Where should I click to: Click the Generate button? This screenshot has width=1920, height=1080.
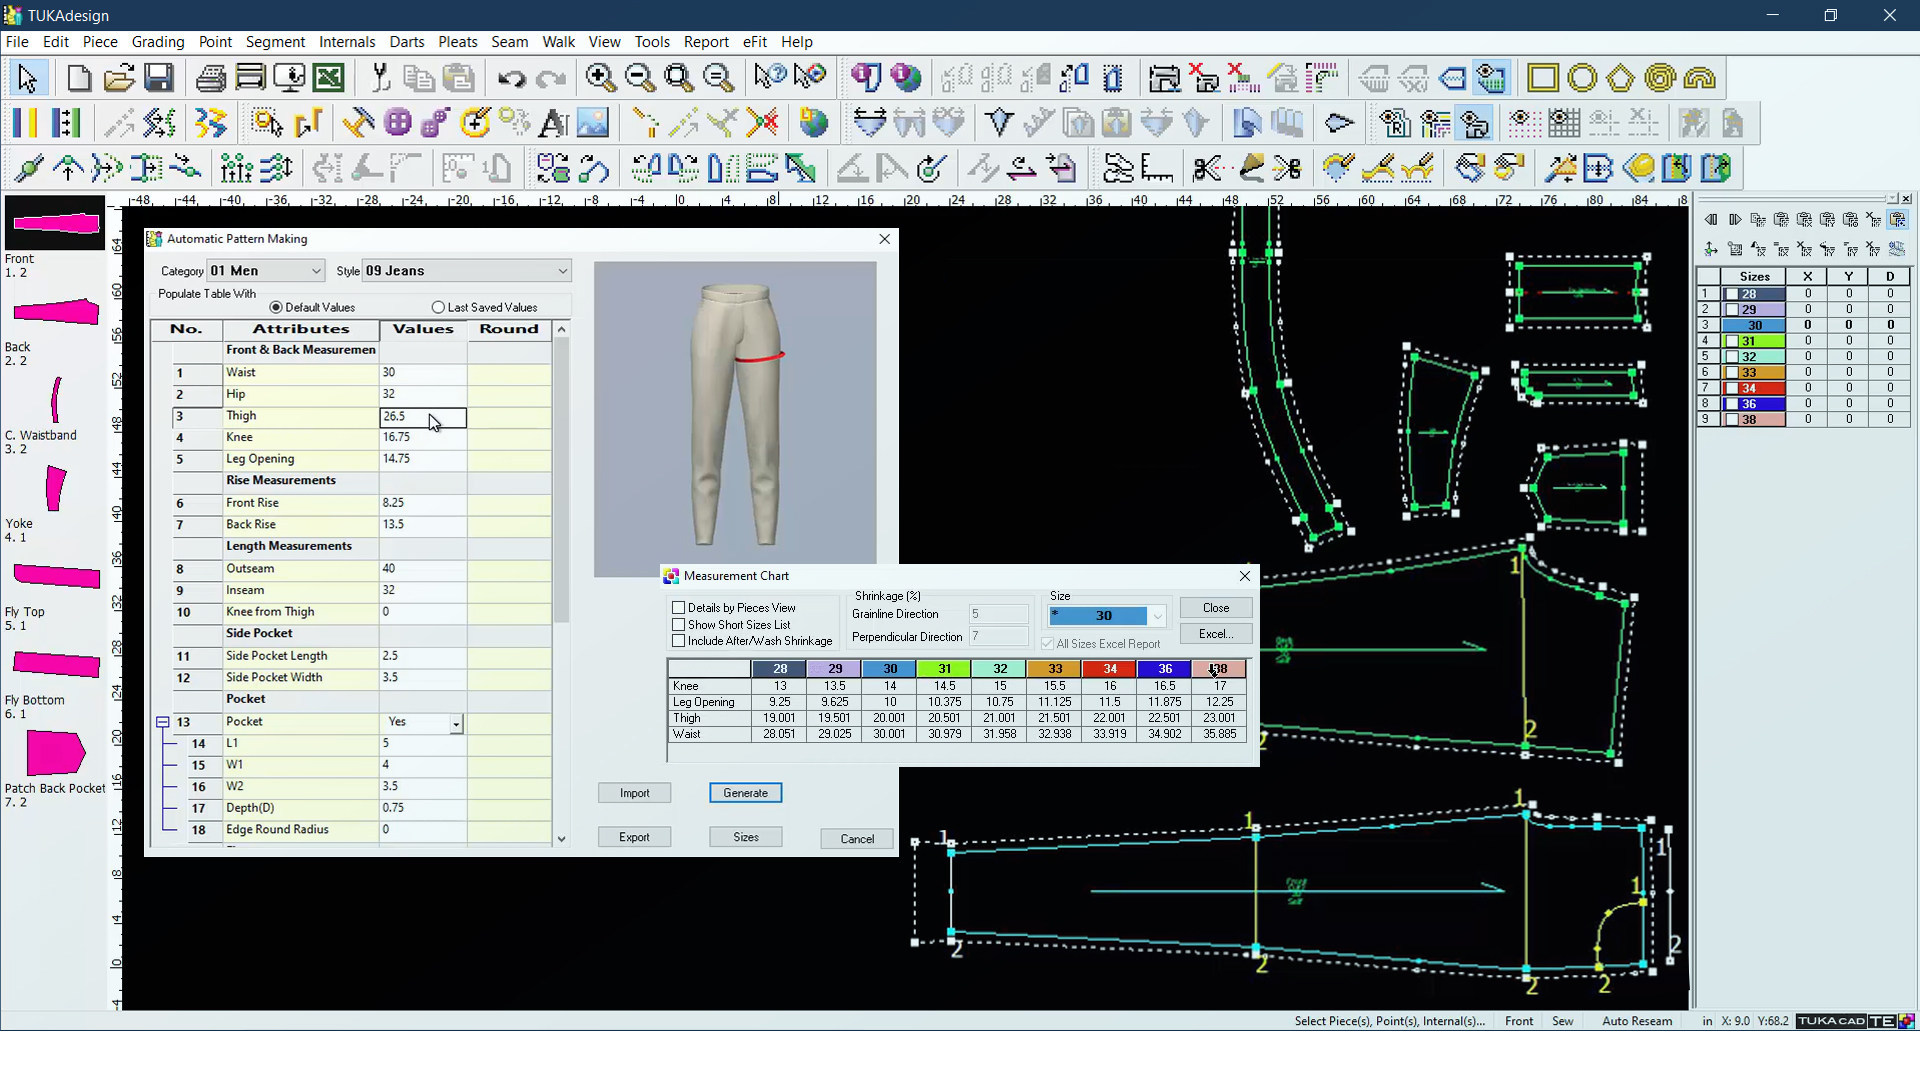pyautogui.click(x=745, y=793)
